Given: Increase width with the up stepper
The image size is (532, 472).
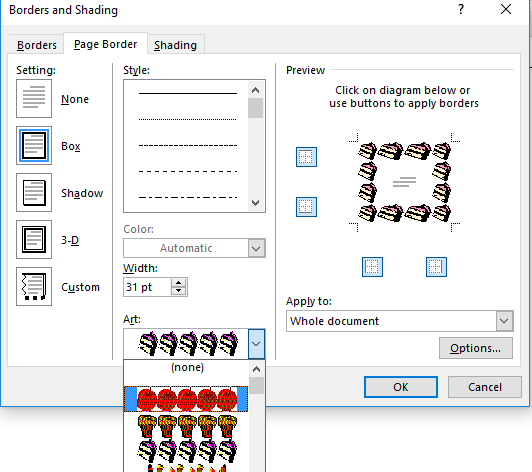Looking at the screenshot, I should 178,283.
